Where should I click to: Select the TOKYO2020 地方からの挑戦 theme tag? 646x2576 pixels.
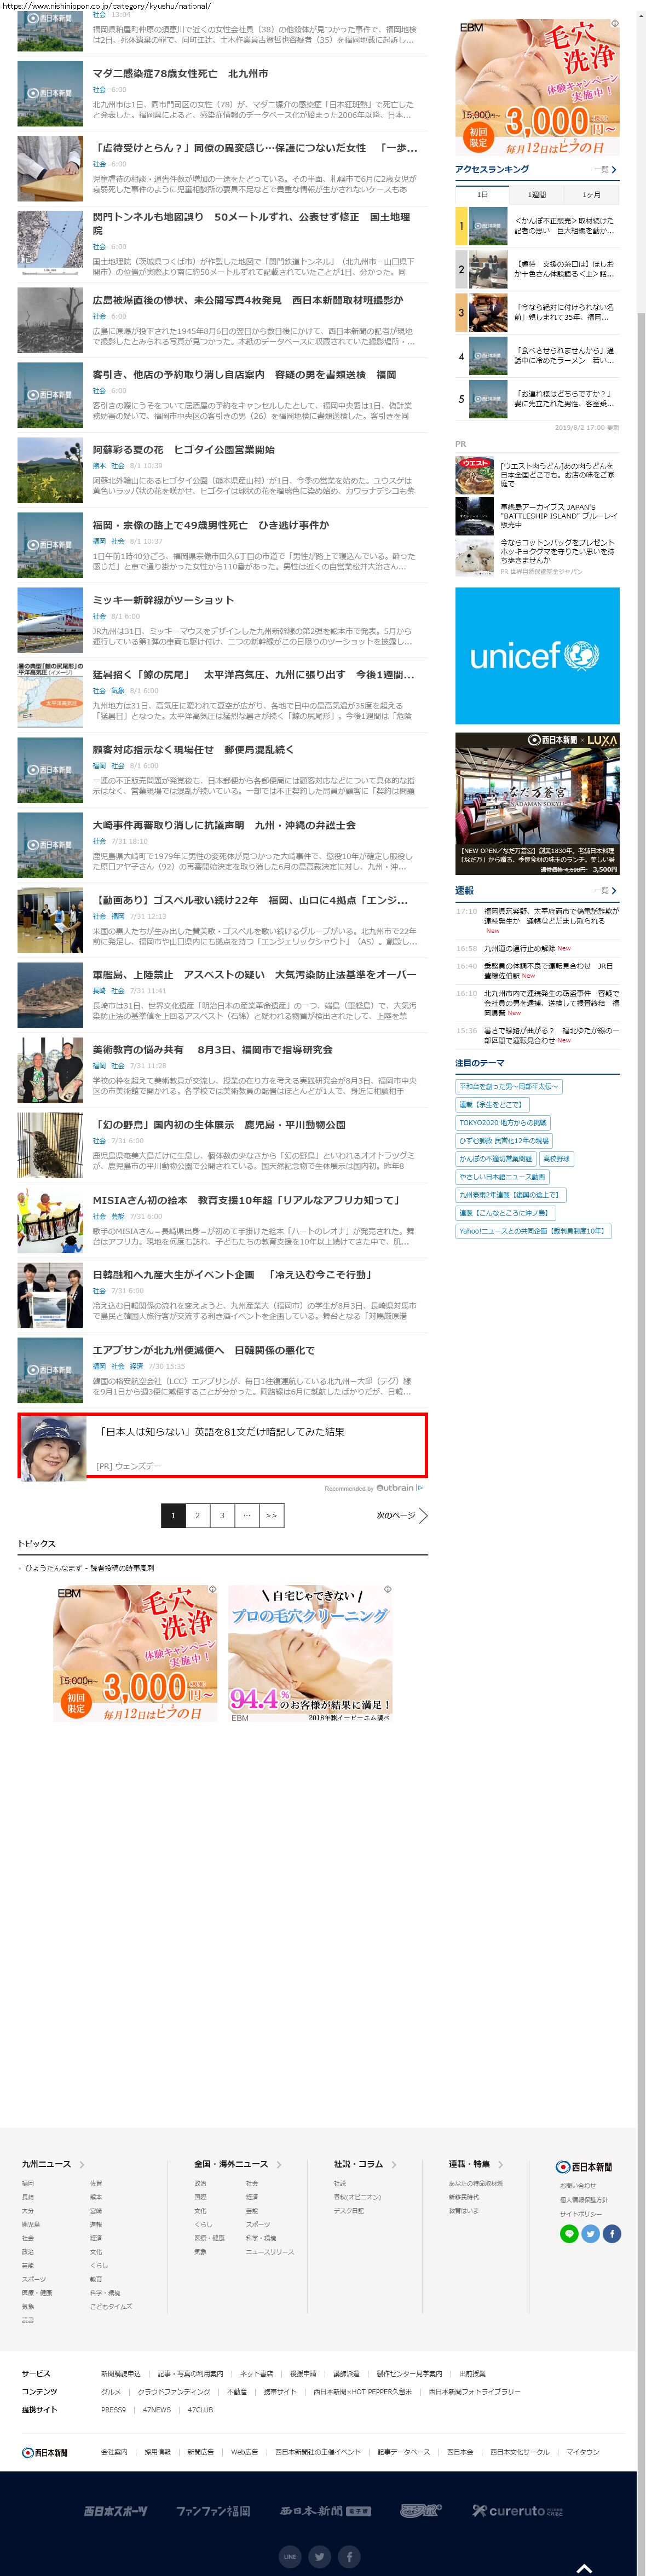503,1123
